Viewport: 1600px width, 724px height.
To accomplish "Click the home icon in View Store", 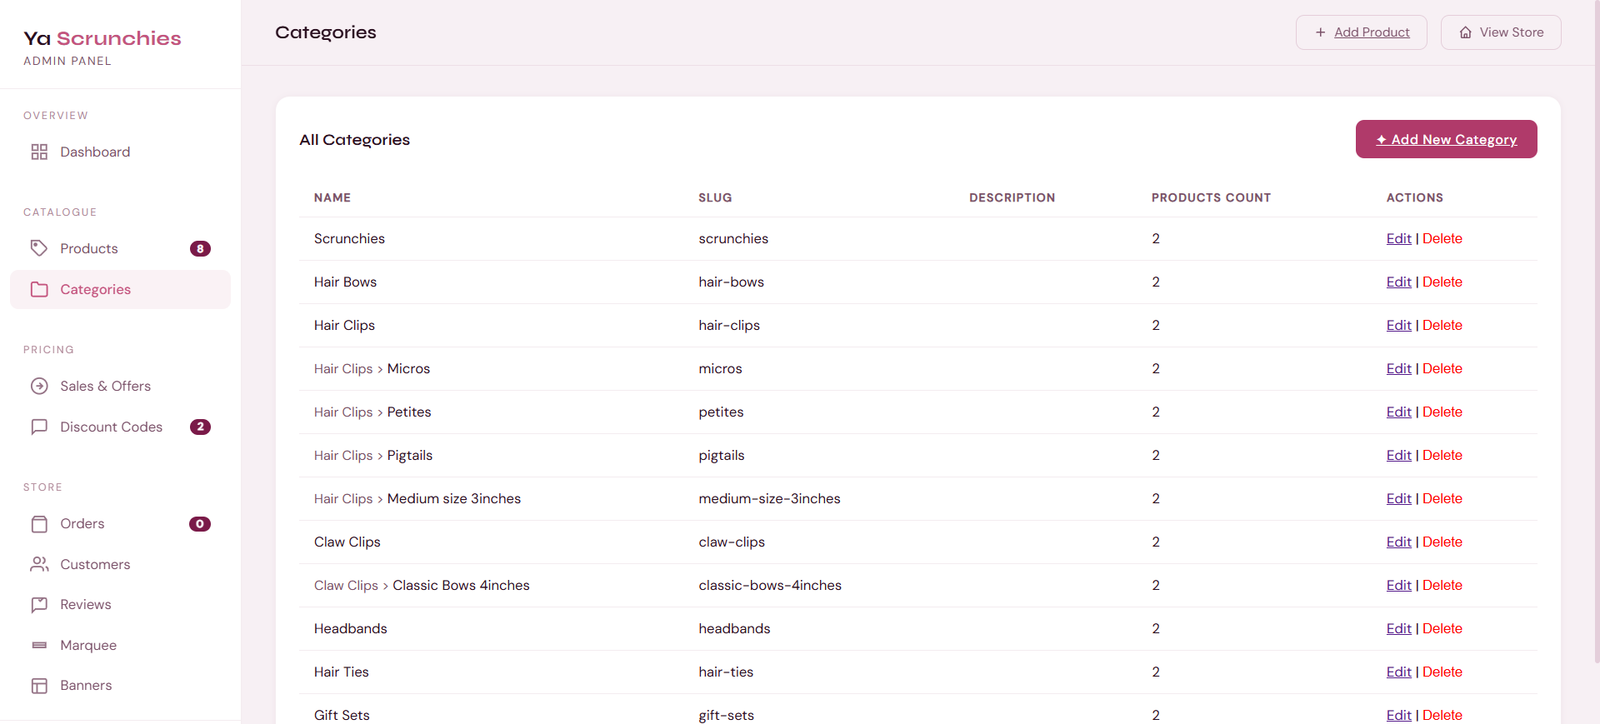I will pos(1465,32).
